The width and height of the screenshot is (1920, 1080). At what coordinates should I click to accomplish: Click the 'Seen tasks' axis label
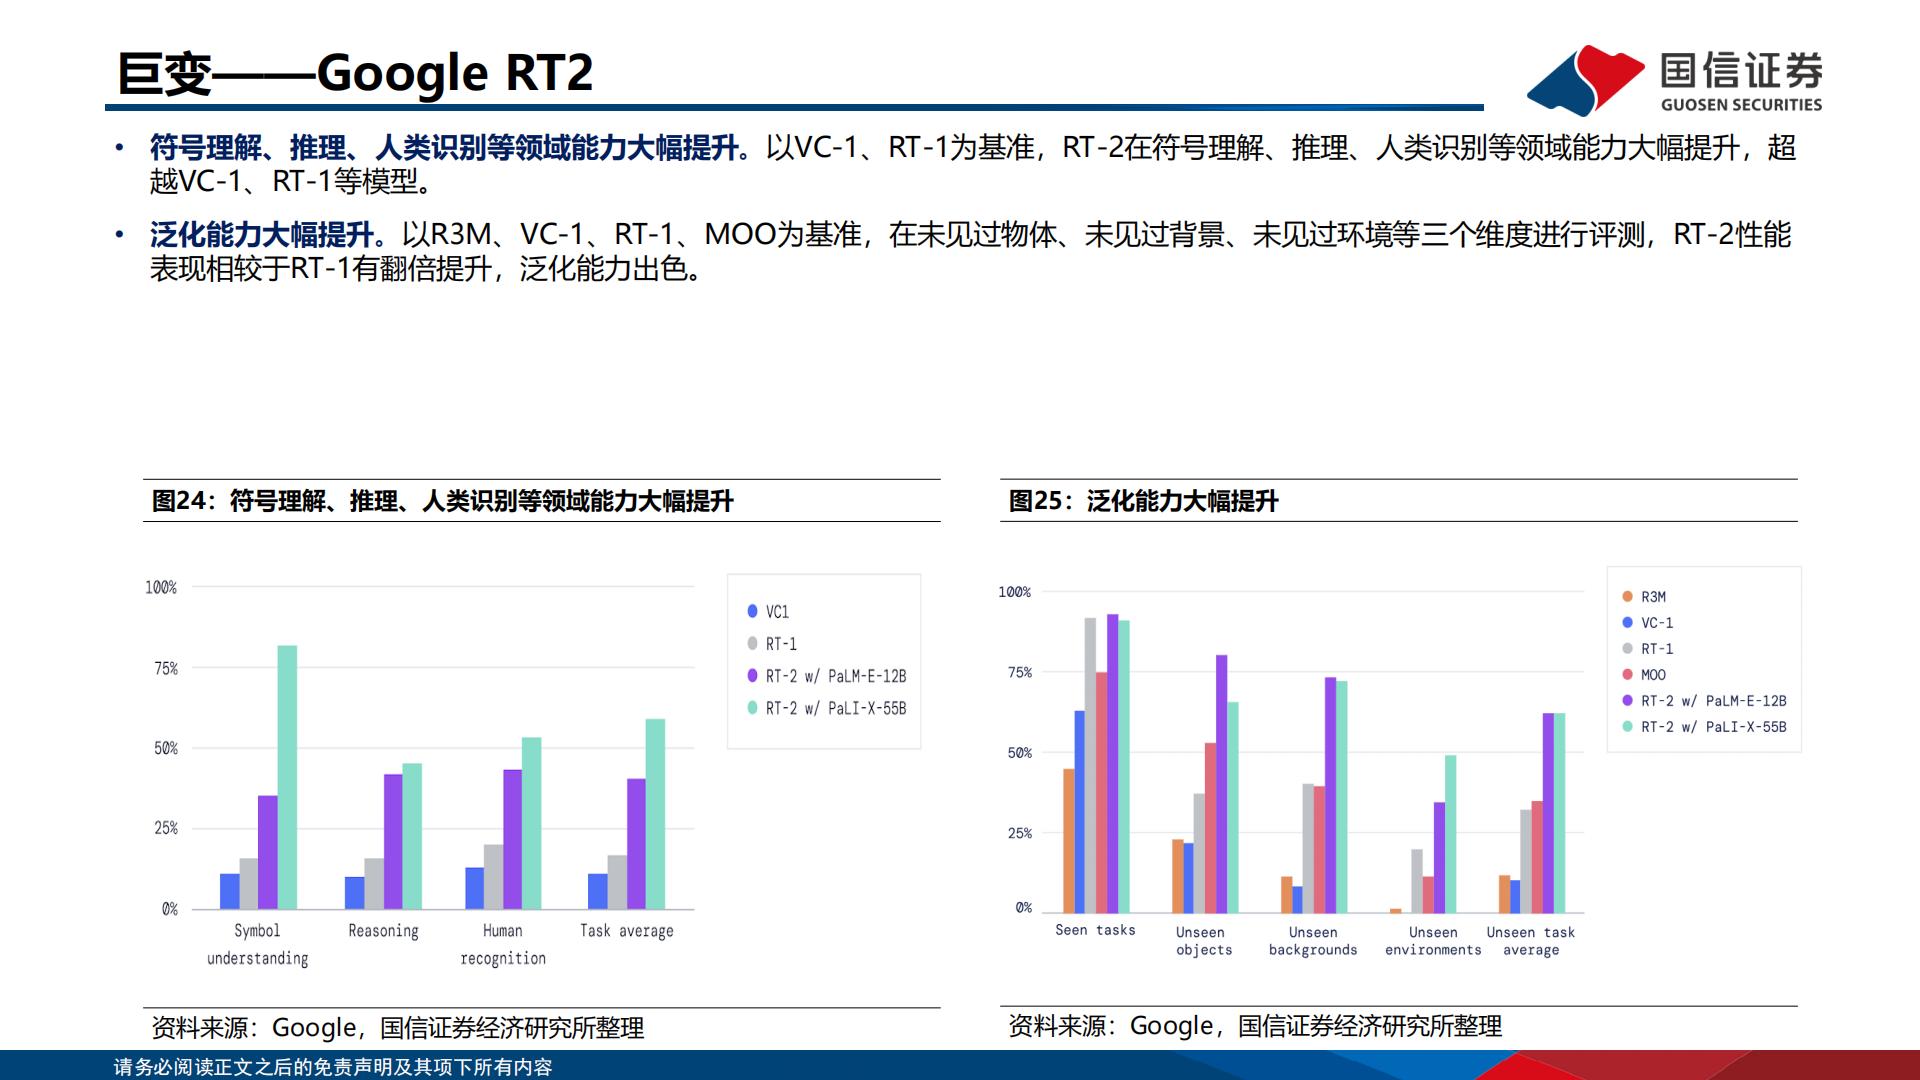tap(1095, 930)
